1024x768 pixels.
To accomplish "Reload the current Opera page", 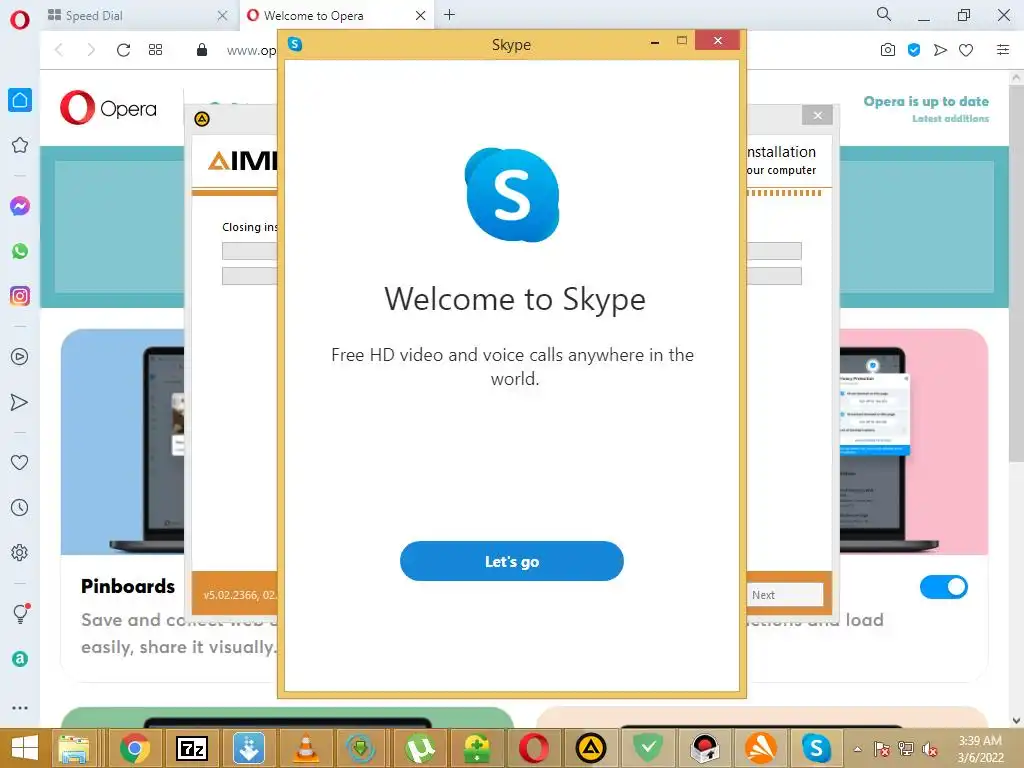I will [x=123, y=50].
